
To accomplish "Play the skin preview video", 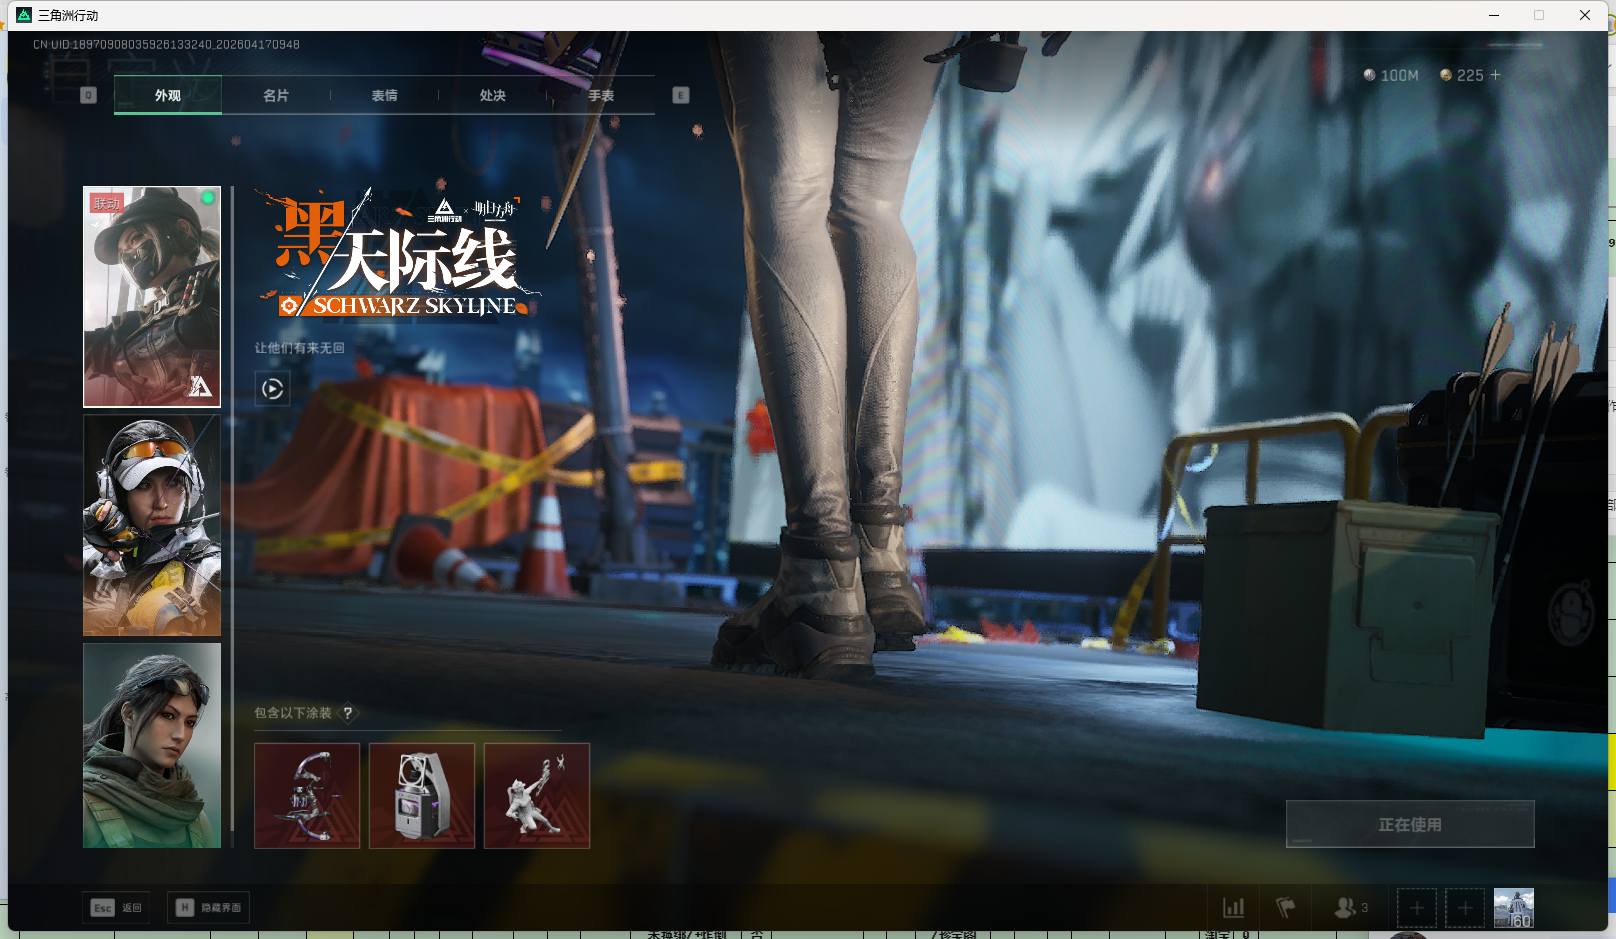I will 272,389.
